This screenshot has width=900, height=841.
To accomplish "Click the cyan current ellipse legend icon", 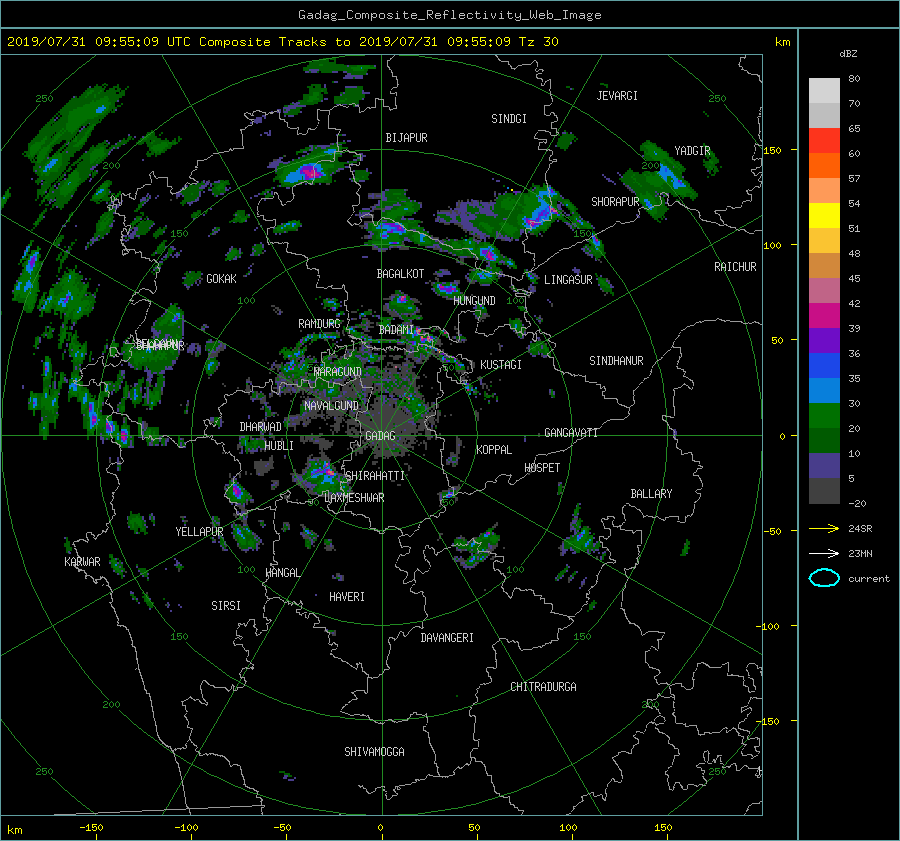I will point(824,578).
